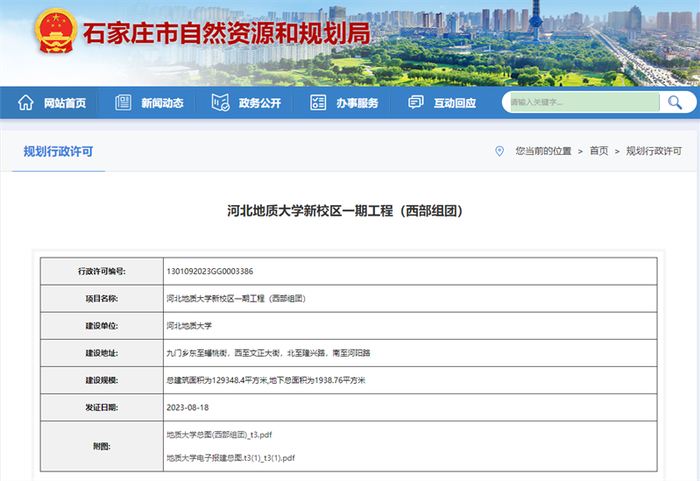Screen dimensions: 700x481
Task: Click the chat bubble icon beside 互动回应
Action: 416,102
